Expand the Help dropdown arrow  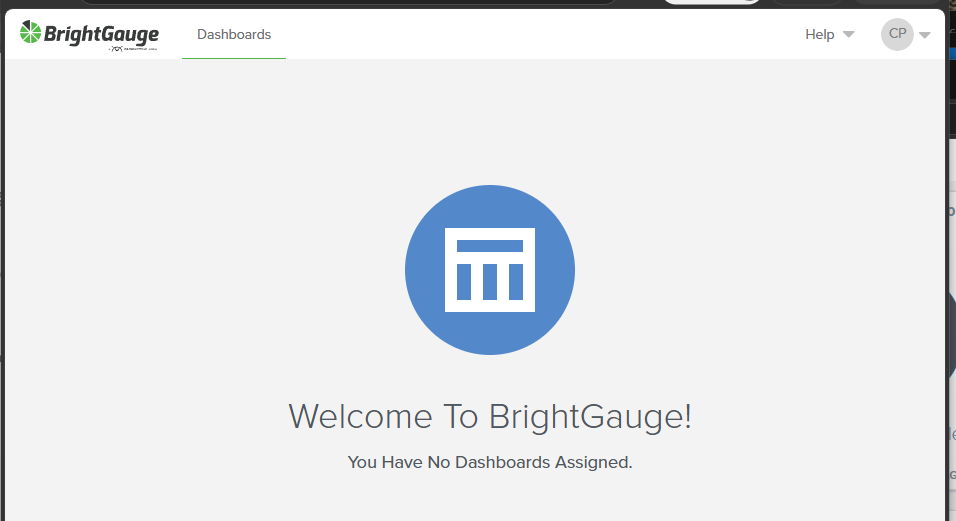849,35
